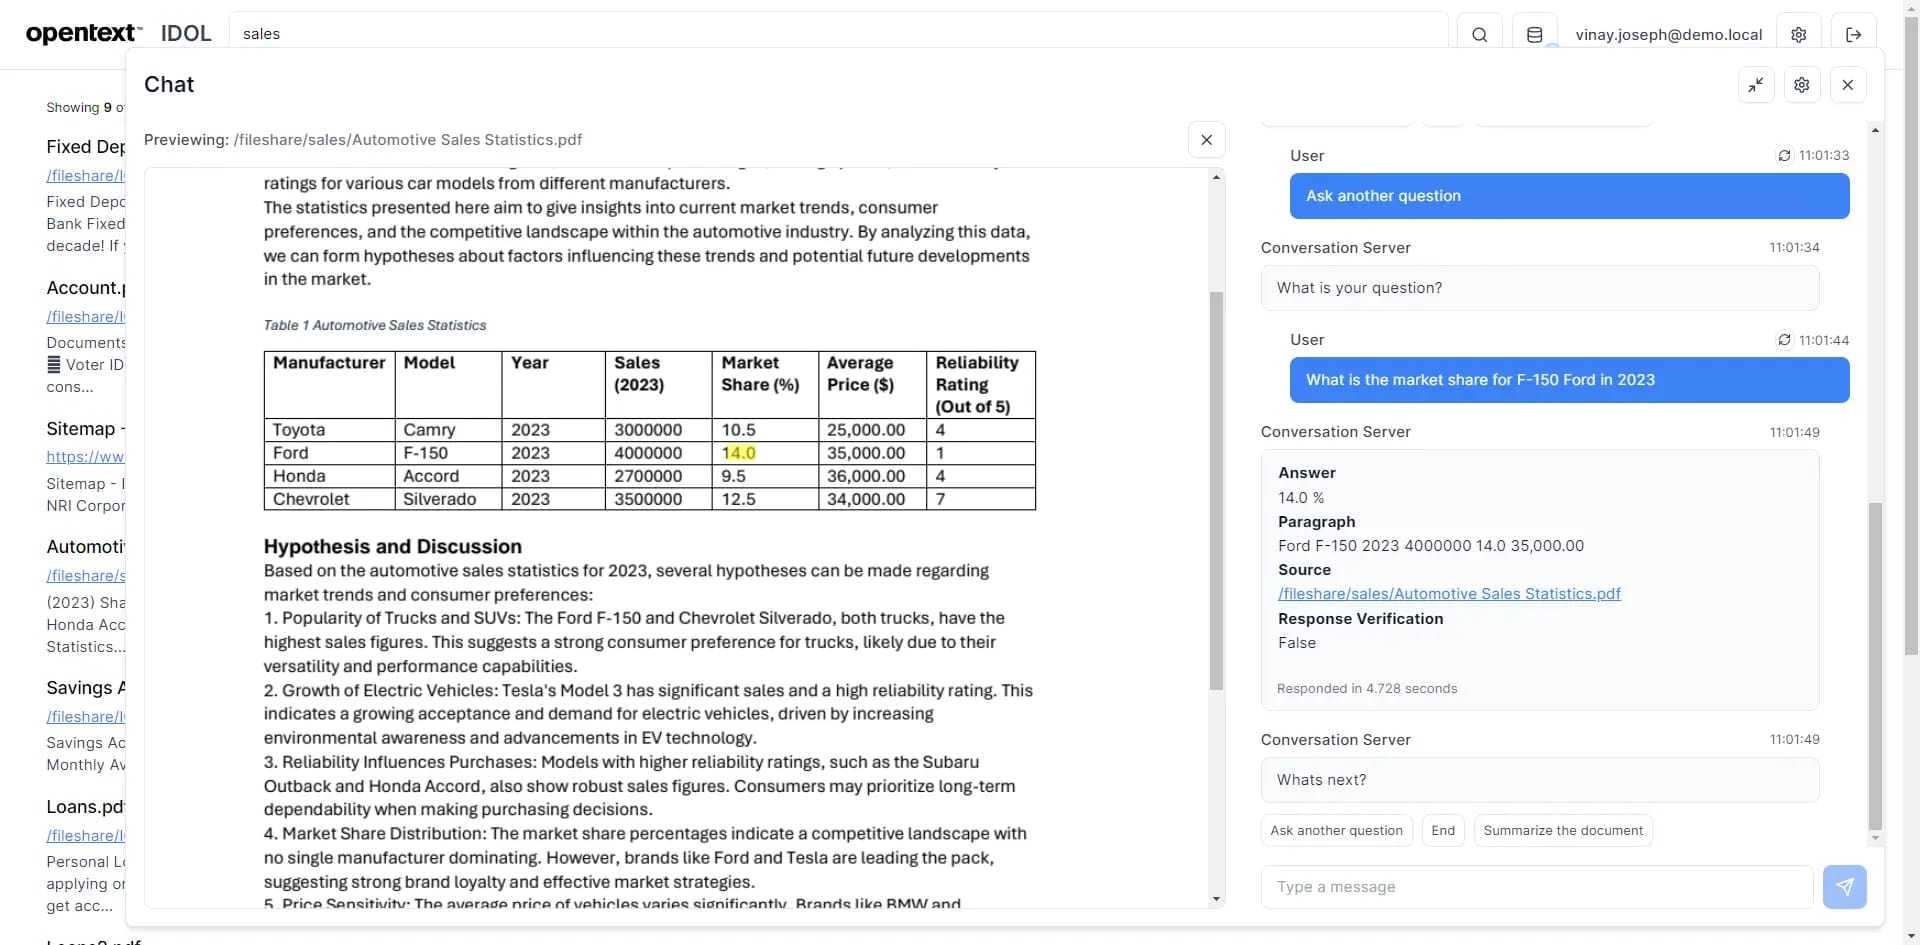Open the database sources icon
This screenshot has width=1920, height=945.
pos(1534,35)
